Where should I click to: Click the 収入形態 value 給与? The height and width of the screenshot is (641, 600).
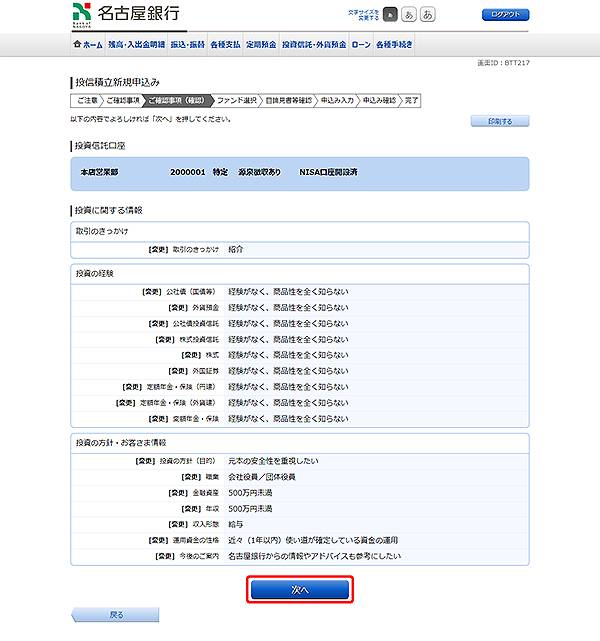[x=235, y=524]
